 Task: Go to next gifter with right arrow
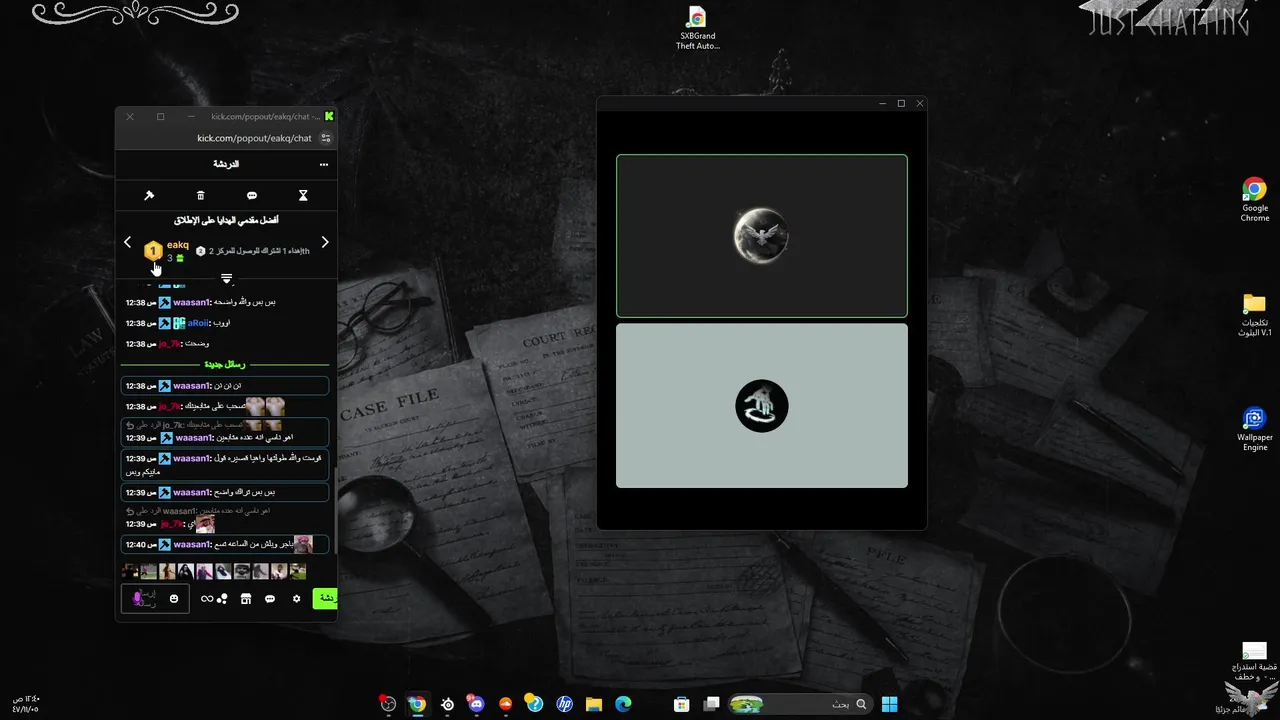pos(325,242)
